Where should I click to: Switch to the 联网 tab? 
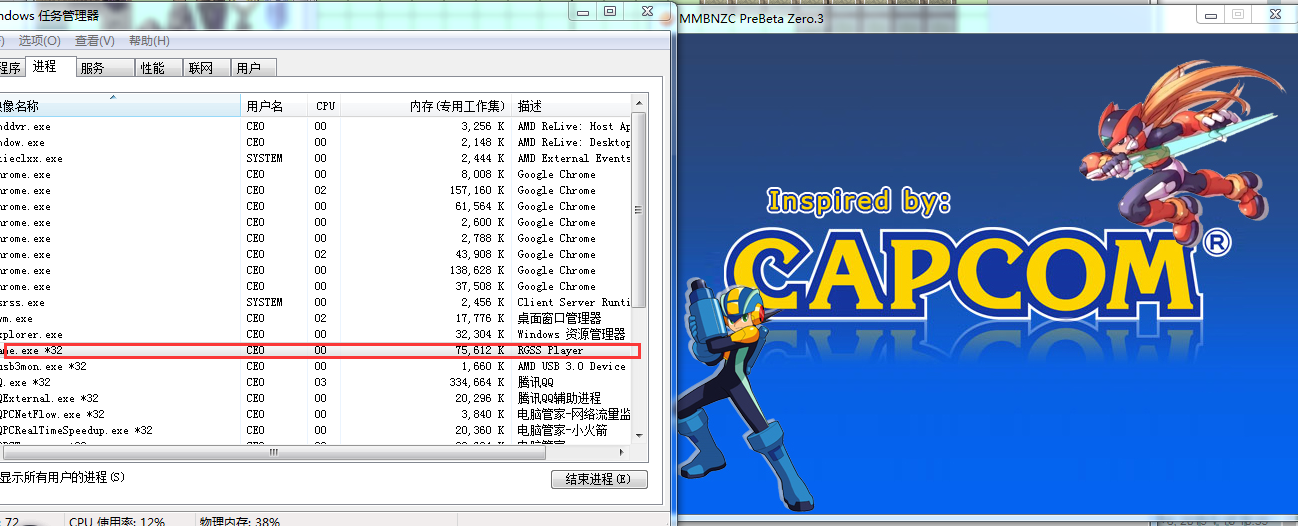[x=207, y=68]
